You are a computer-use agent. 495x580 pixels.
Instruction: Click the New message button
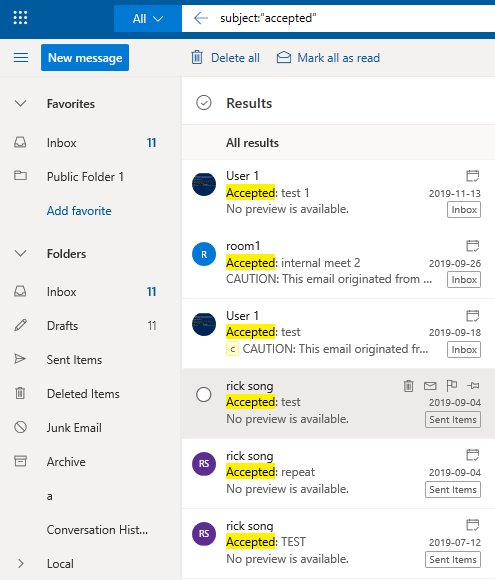coord(85,58)
